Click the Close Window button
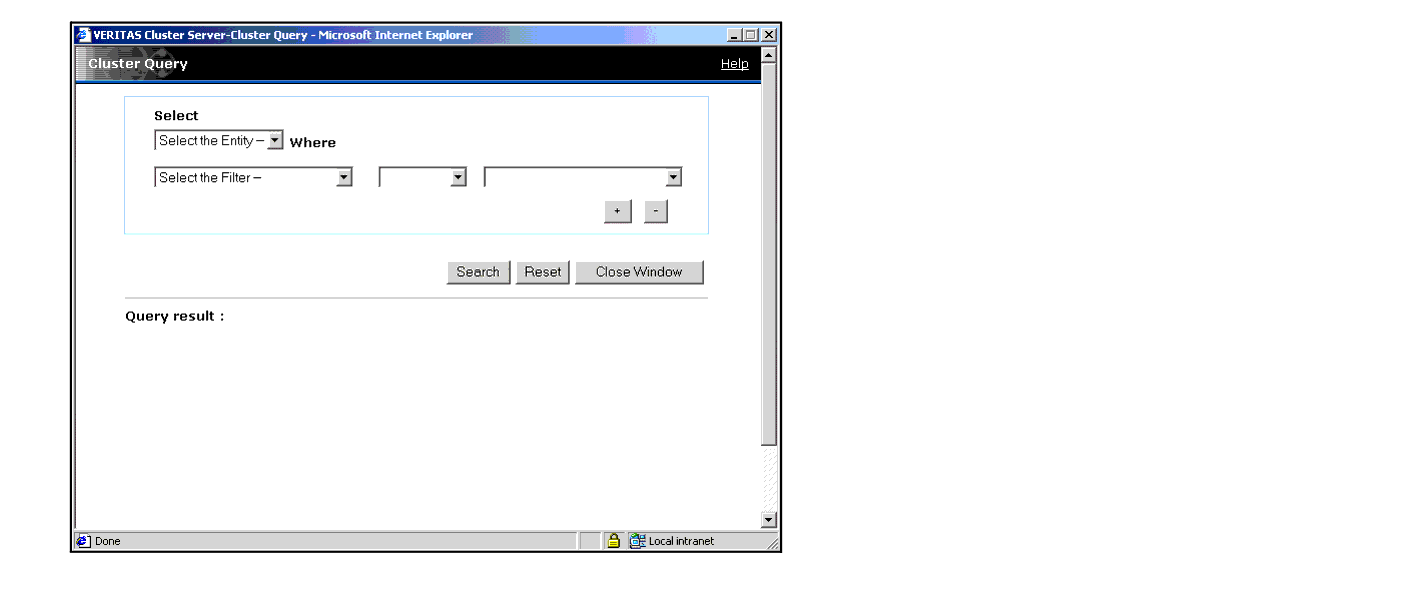The image size is (1426, 590). point(639,272)
